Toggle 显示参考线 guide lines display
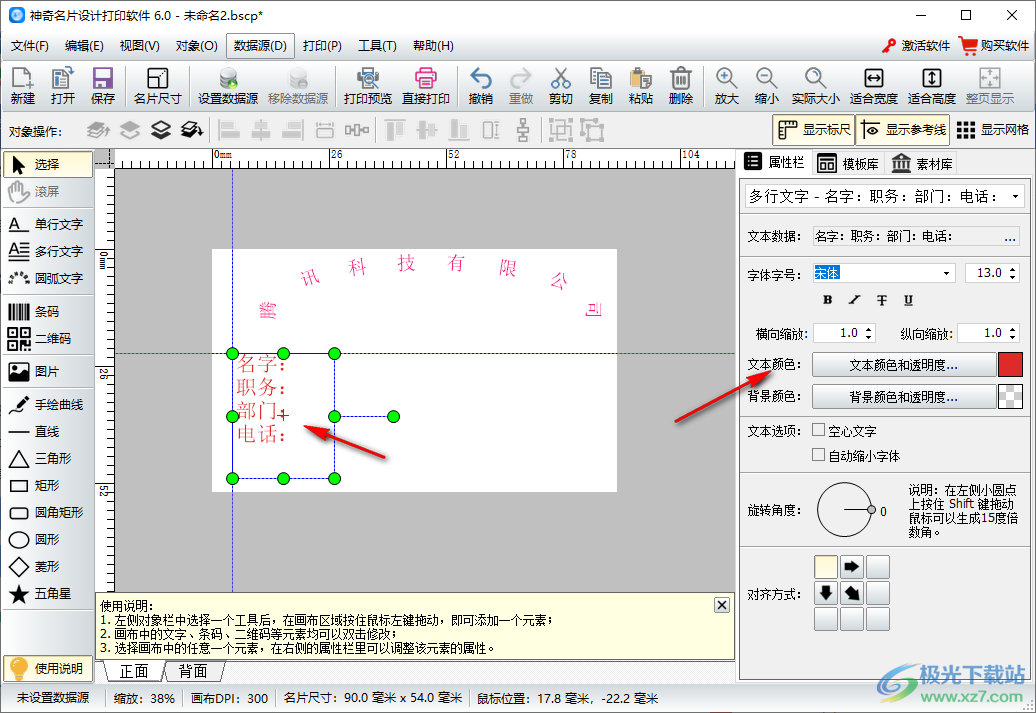This screenshot has width=1036, height=713. click(903, 130)
